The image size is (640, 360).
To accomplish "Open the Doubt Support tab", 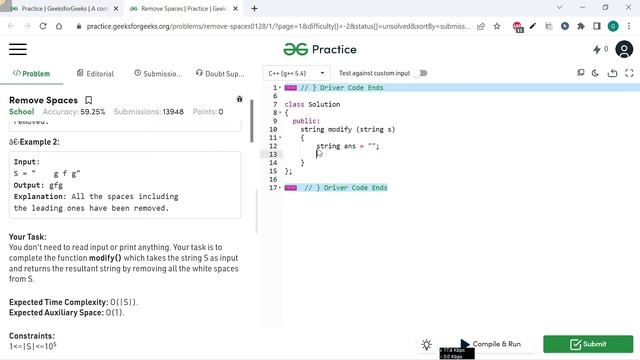I will (x=220, y=73).
